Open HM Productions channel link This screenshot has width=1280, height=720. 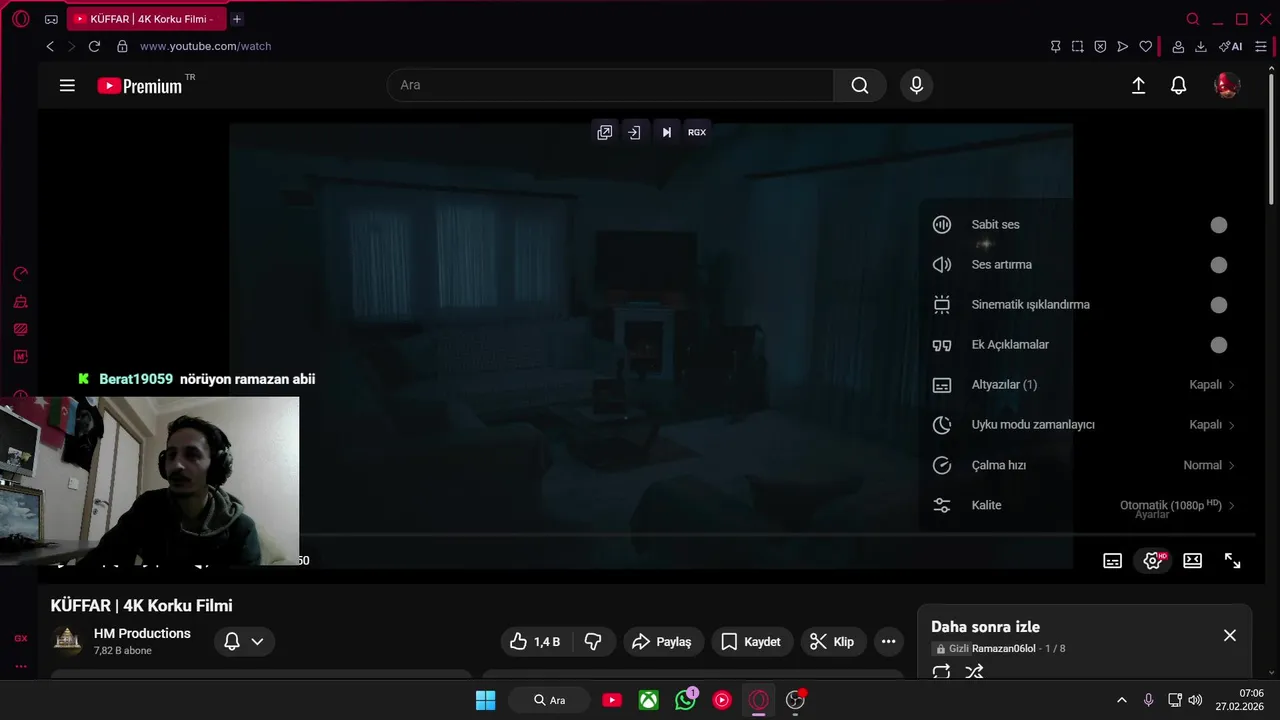142,633
